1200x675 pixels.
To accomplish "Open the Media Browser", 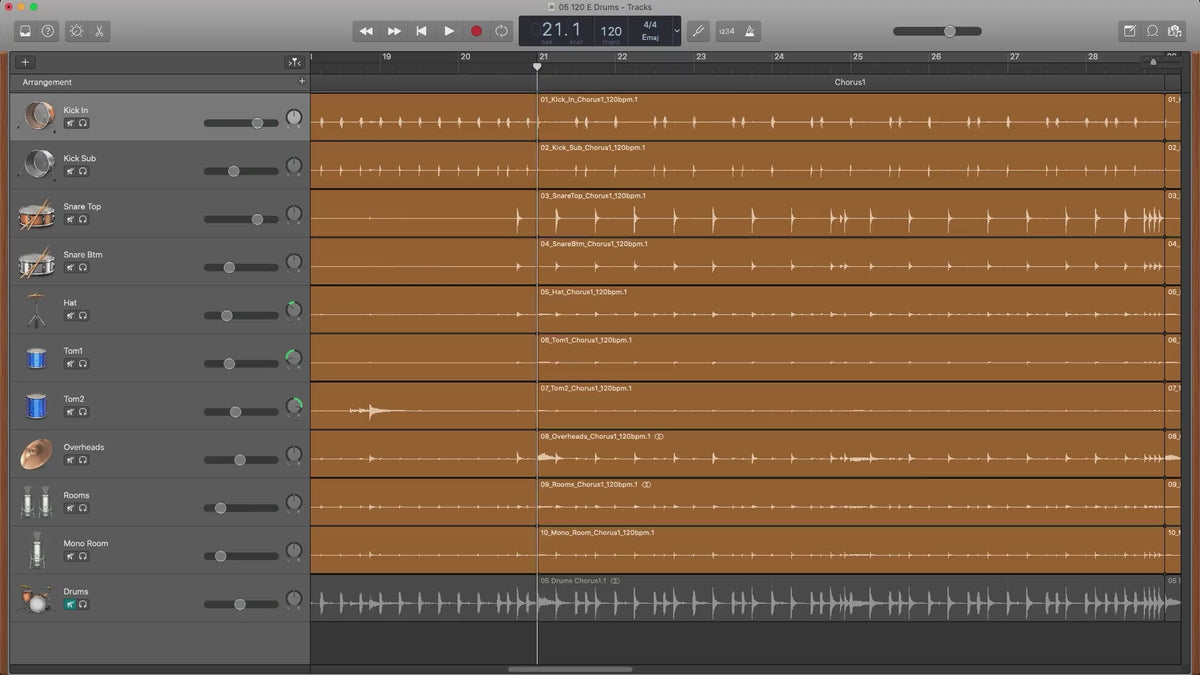I will (x=1176, y=31).
